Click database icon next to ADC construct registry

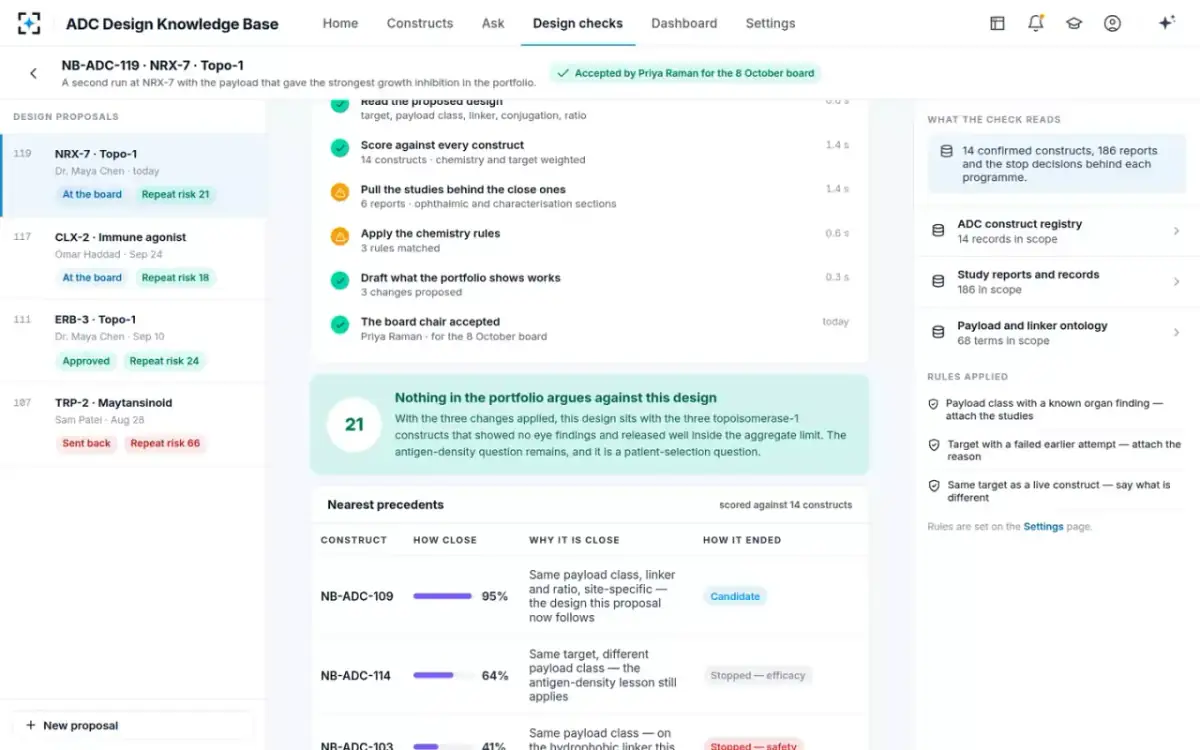[938, 230]
